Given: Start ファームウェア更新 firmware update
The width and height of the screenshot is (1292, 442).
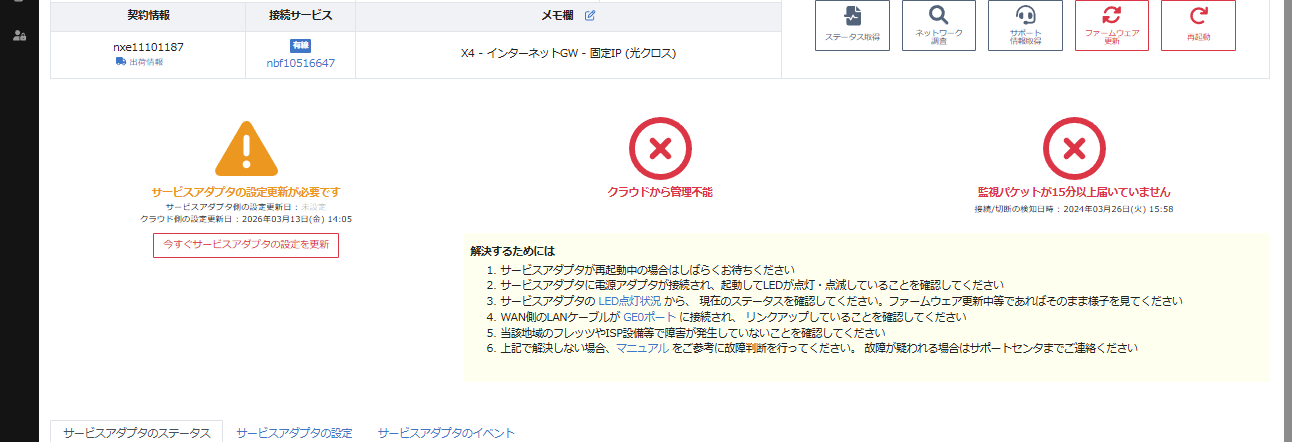Looking at the screenshot, I should point(1111,25).
